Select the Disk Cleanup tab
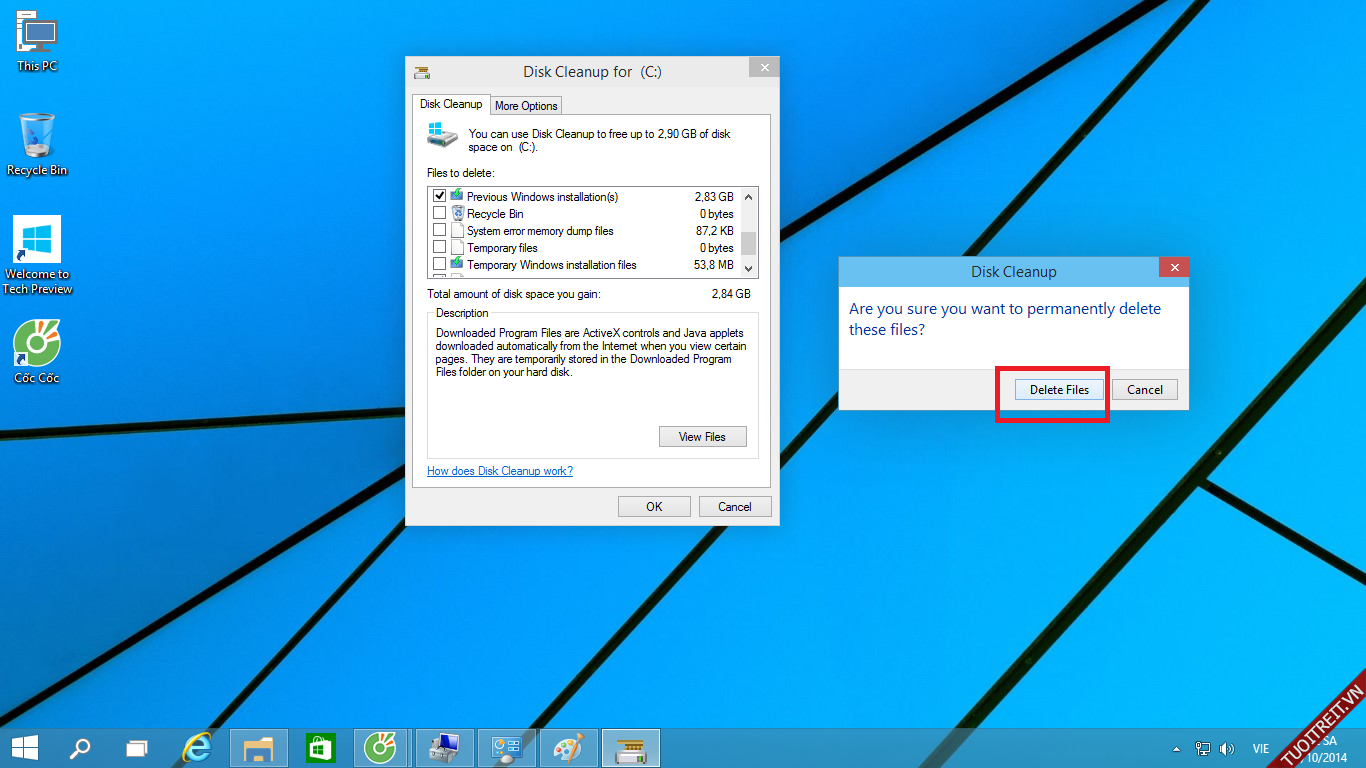Image resolution: width=1366 pixels, height=768 pixels. tap(450, 104)
